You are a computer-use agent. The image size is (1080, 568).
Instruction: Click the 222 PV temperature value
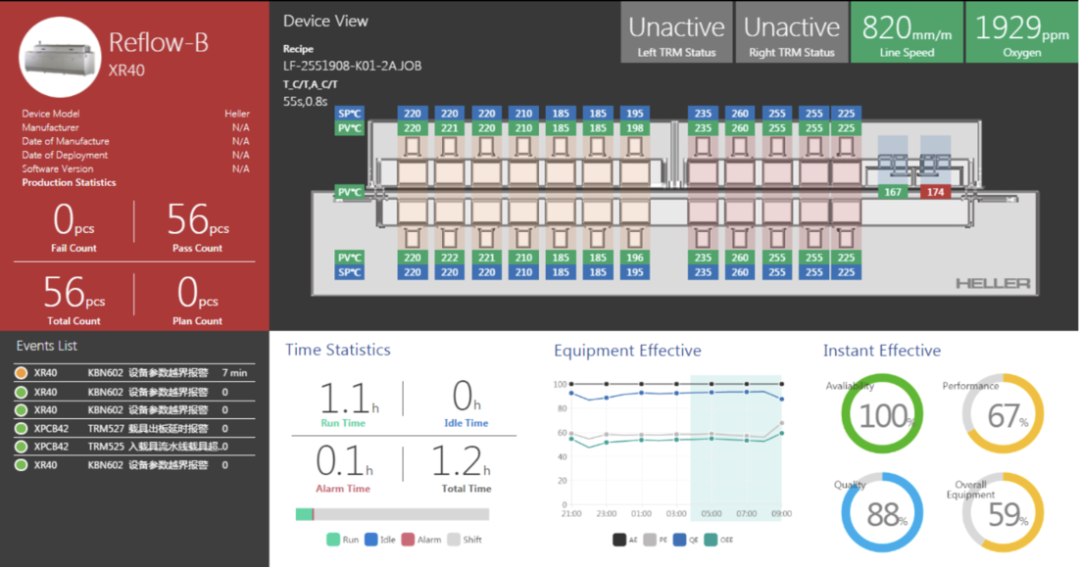coord(450,257)
